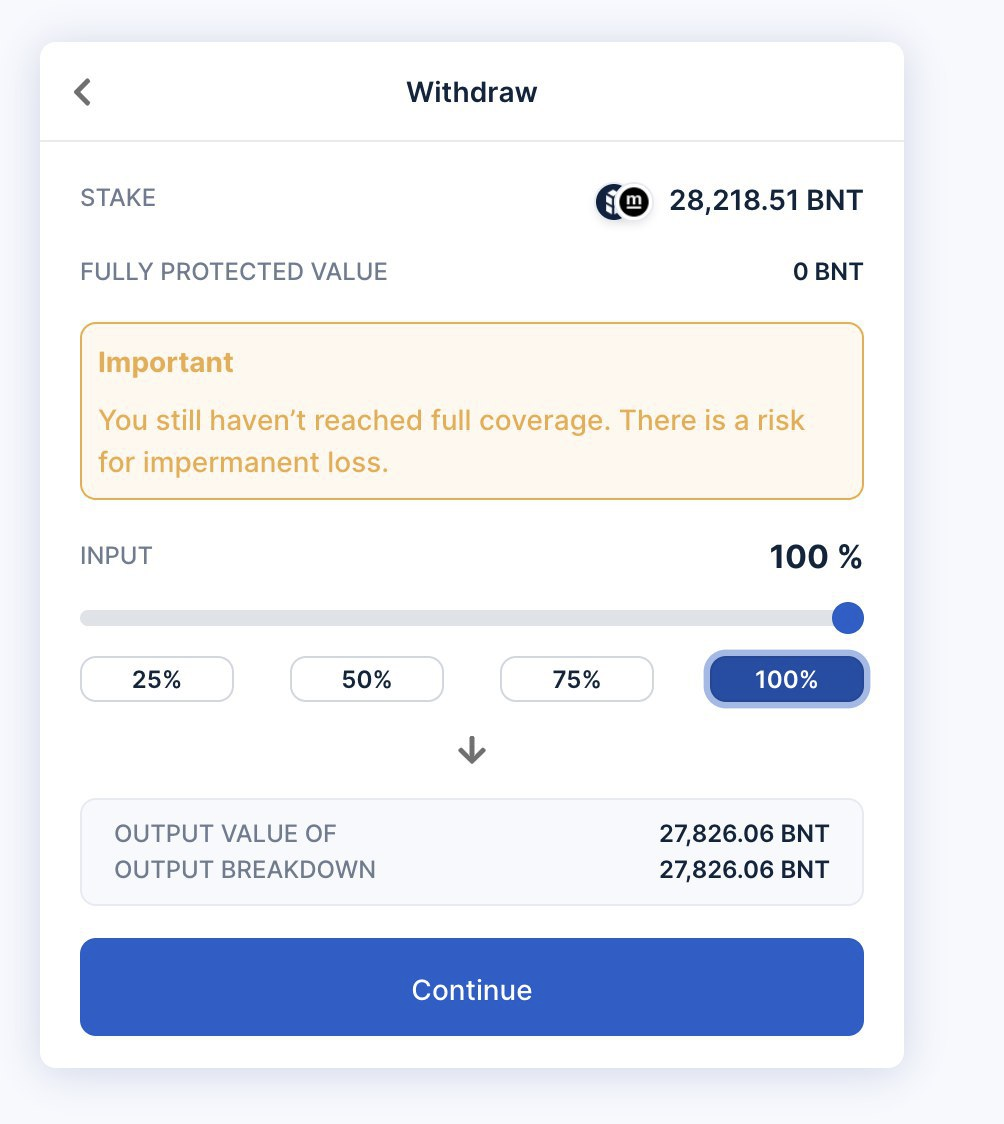Click the FULLY PROTECTED VALUE row
This screenshot has height=1124, width=1004.
(234, 271)
